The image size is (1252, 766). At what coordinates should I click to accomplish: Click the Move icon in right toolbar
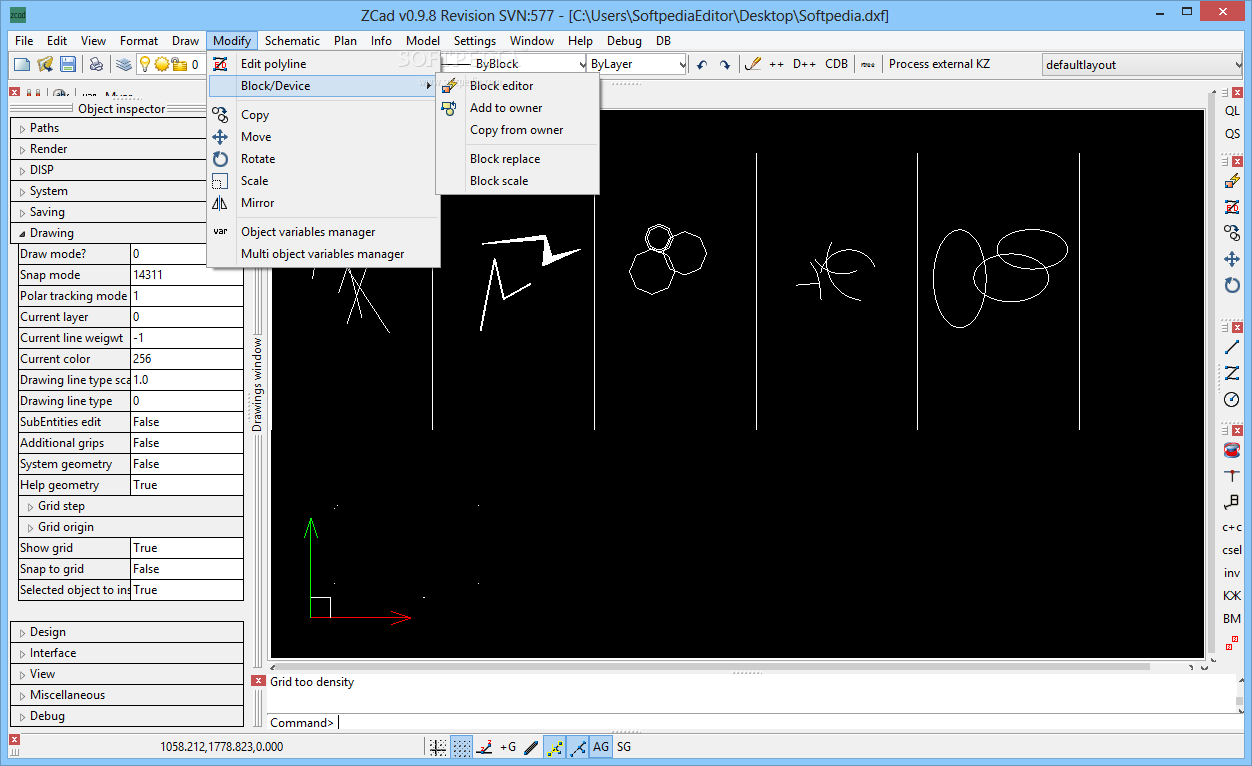click(x=1232, y=259)
